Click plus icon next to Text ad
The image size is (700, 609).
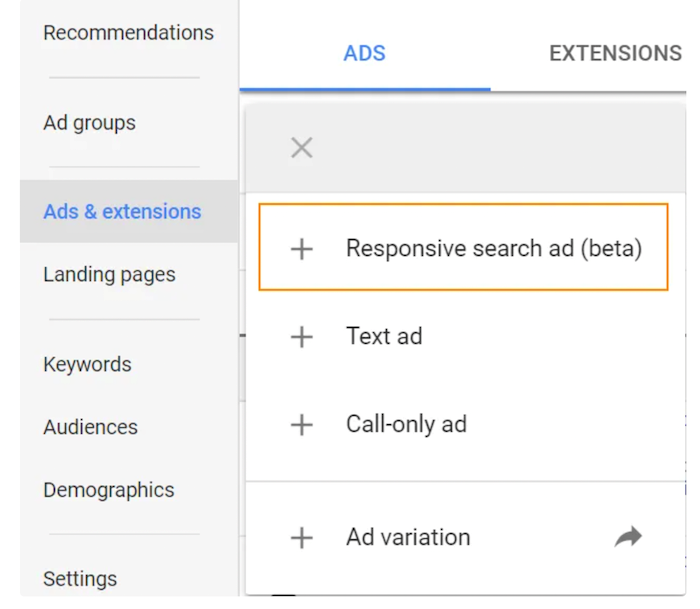[x=301, y=337]
